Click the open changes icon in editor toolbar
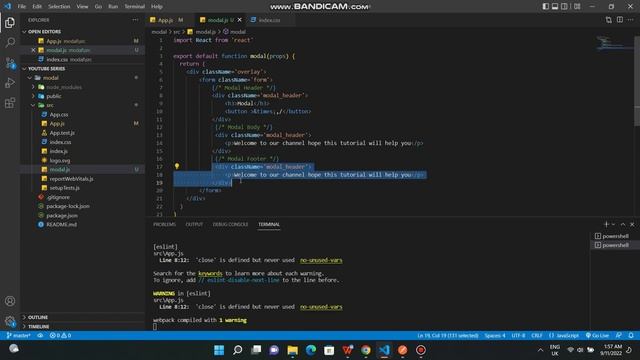640x360 pixels. pyautogui.click(x=609, y=20)
